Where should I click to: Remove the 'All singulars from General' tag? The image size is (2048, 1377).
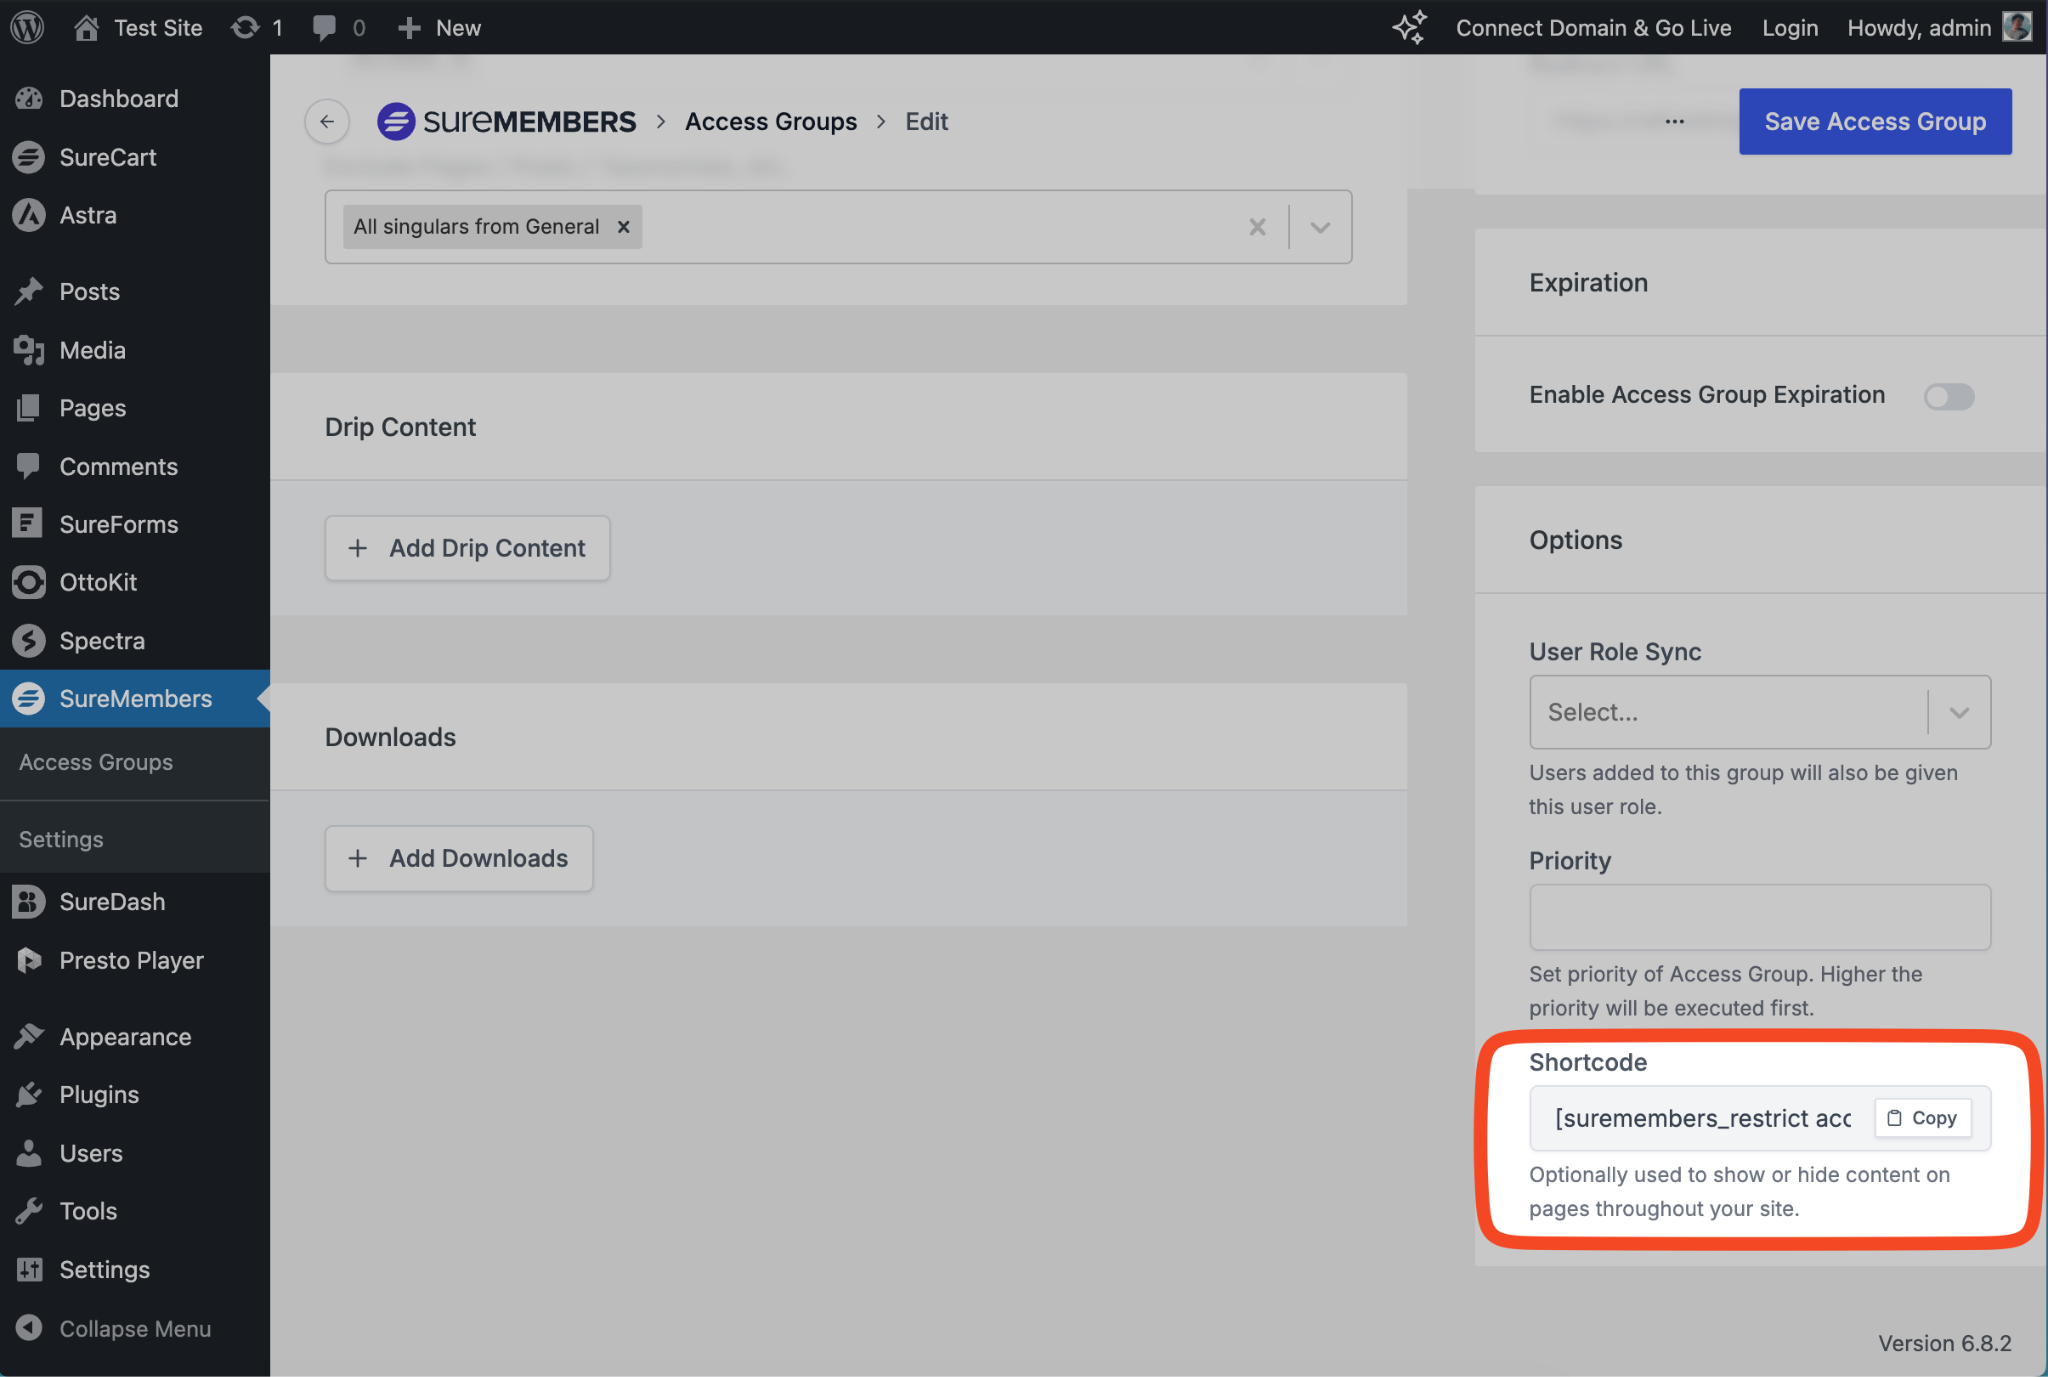(x=623, y=227)
